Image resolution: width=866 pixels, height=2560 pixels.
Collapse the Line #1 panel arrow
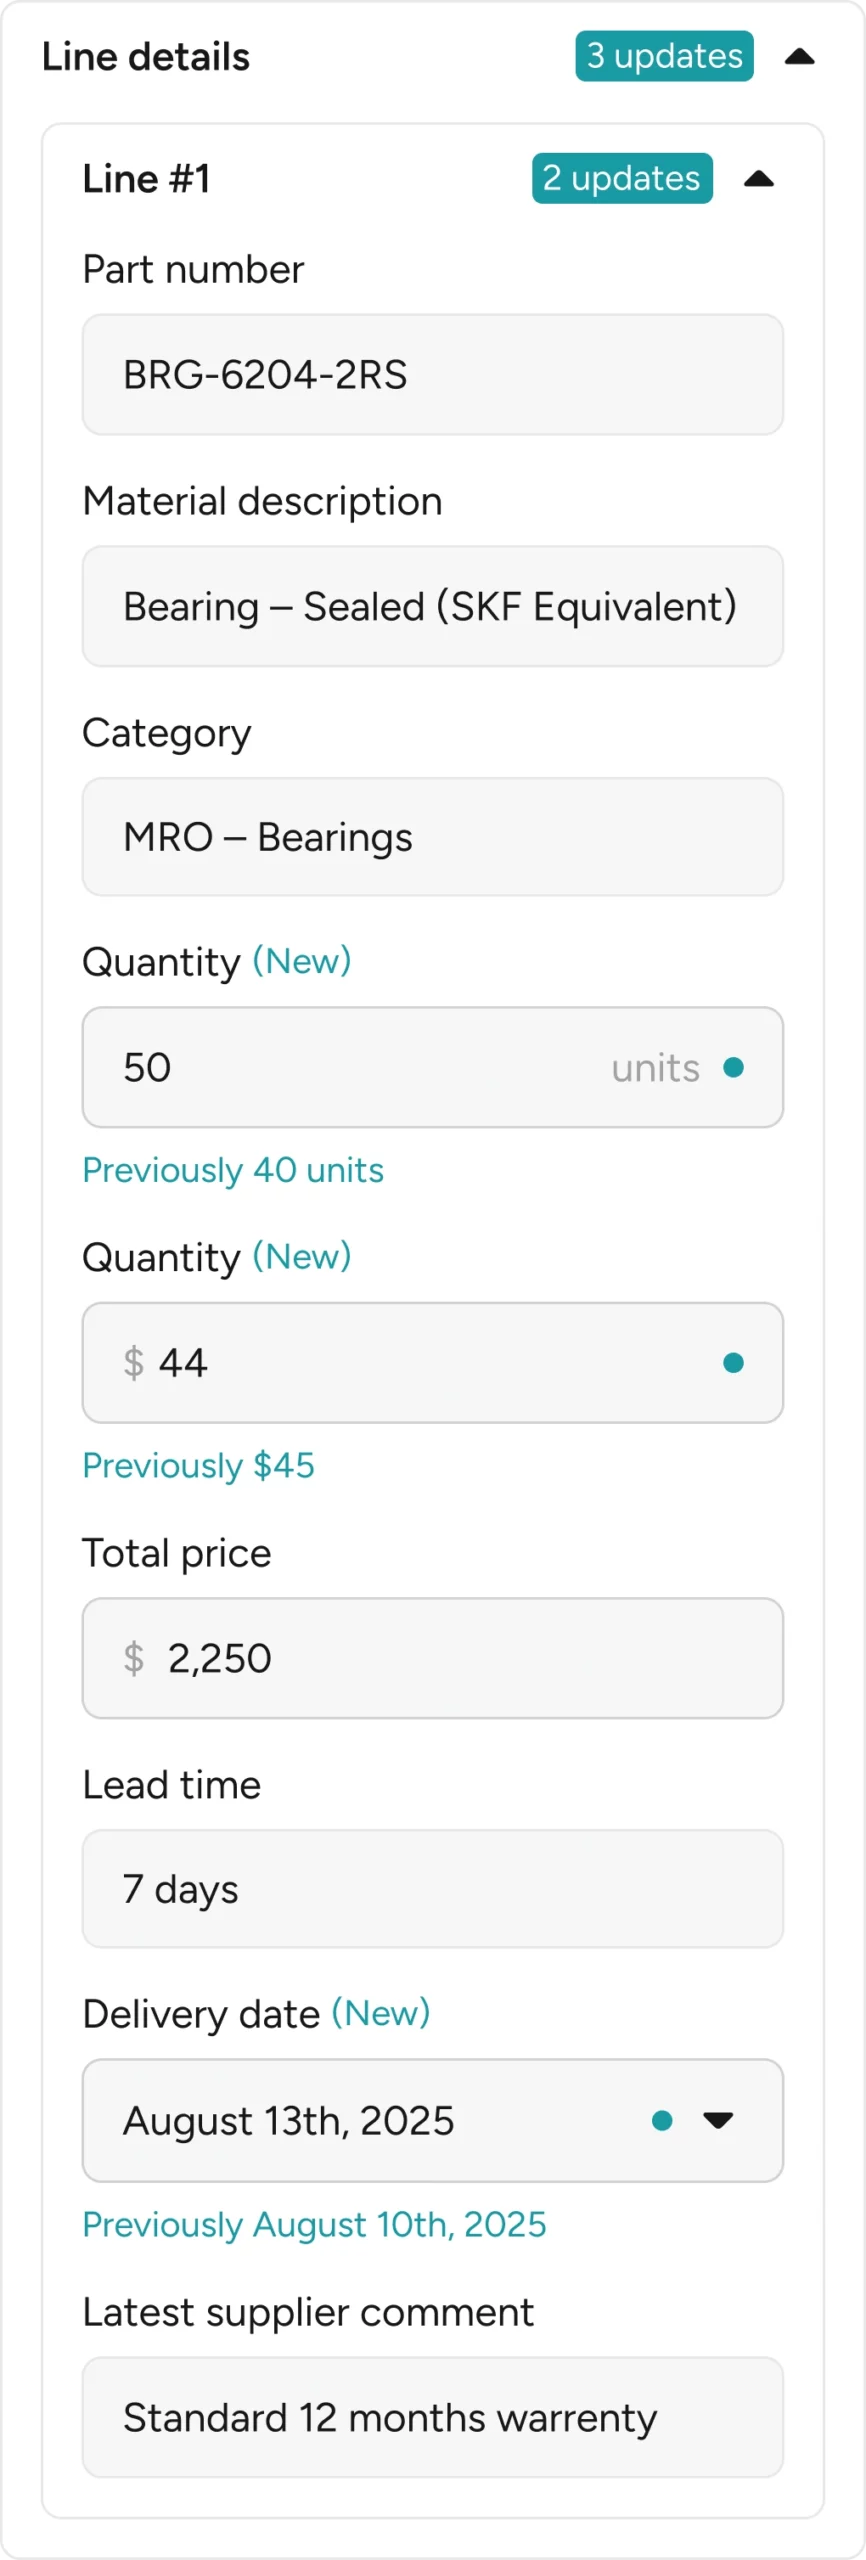759,179
